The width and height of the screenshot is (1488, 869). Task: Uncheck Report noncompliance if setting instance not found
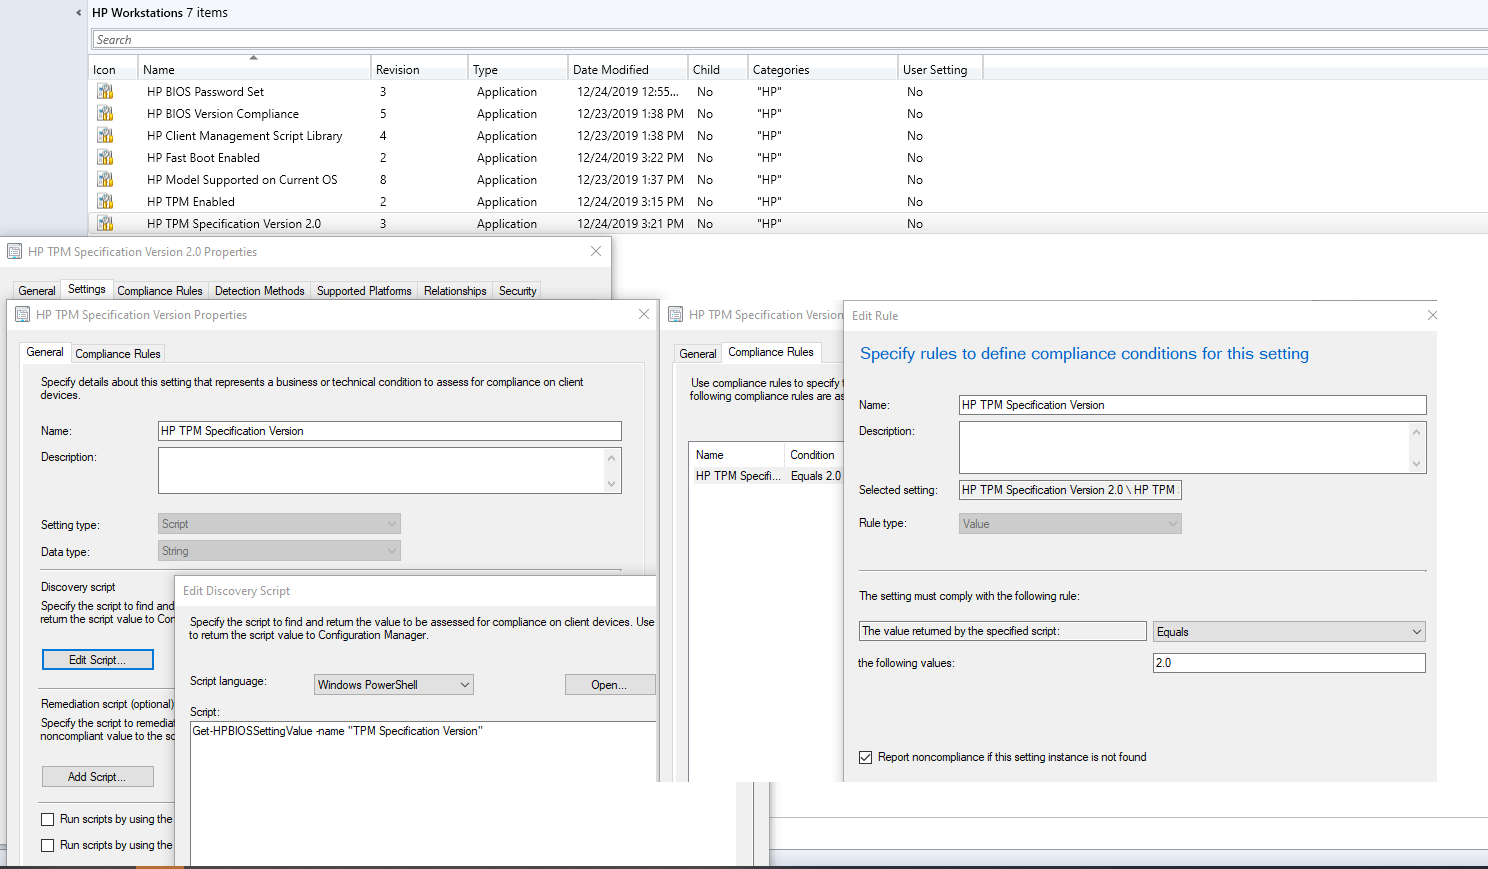tap(865, 757)
